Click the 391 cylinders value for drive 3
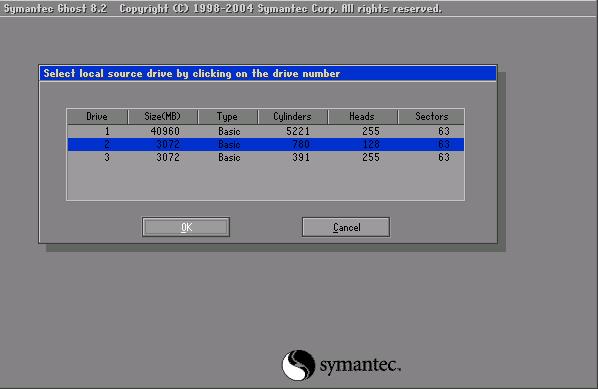The width and height of the screenshot is (598, 389). pyautogui.click(x=301, y=157)
